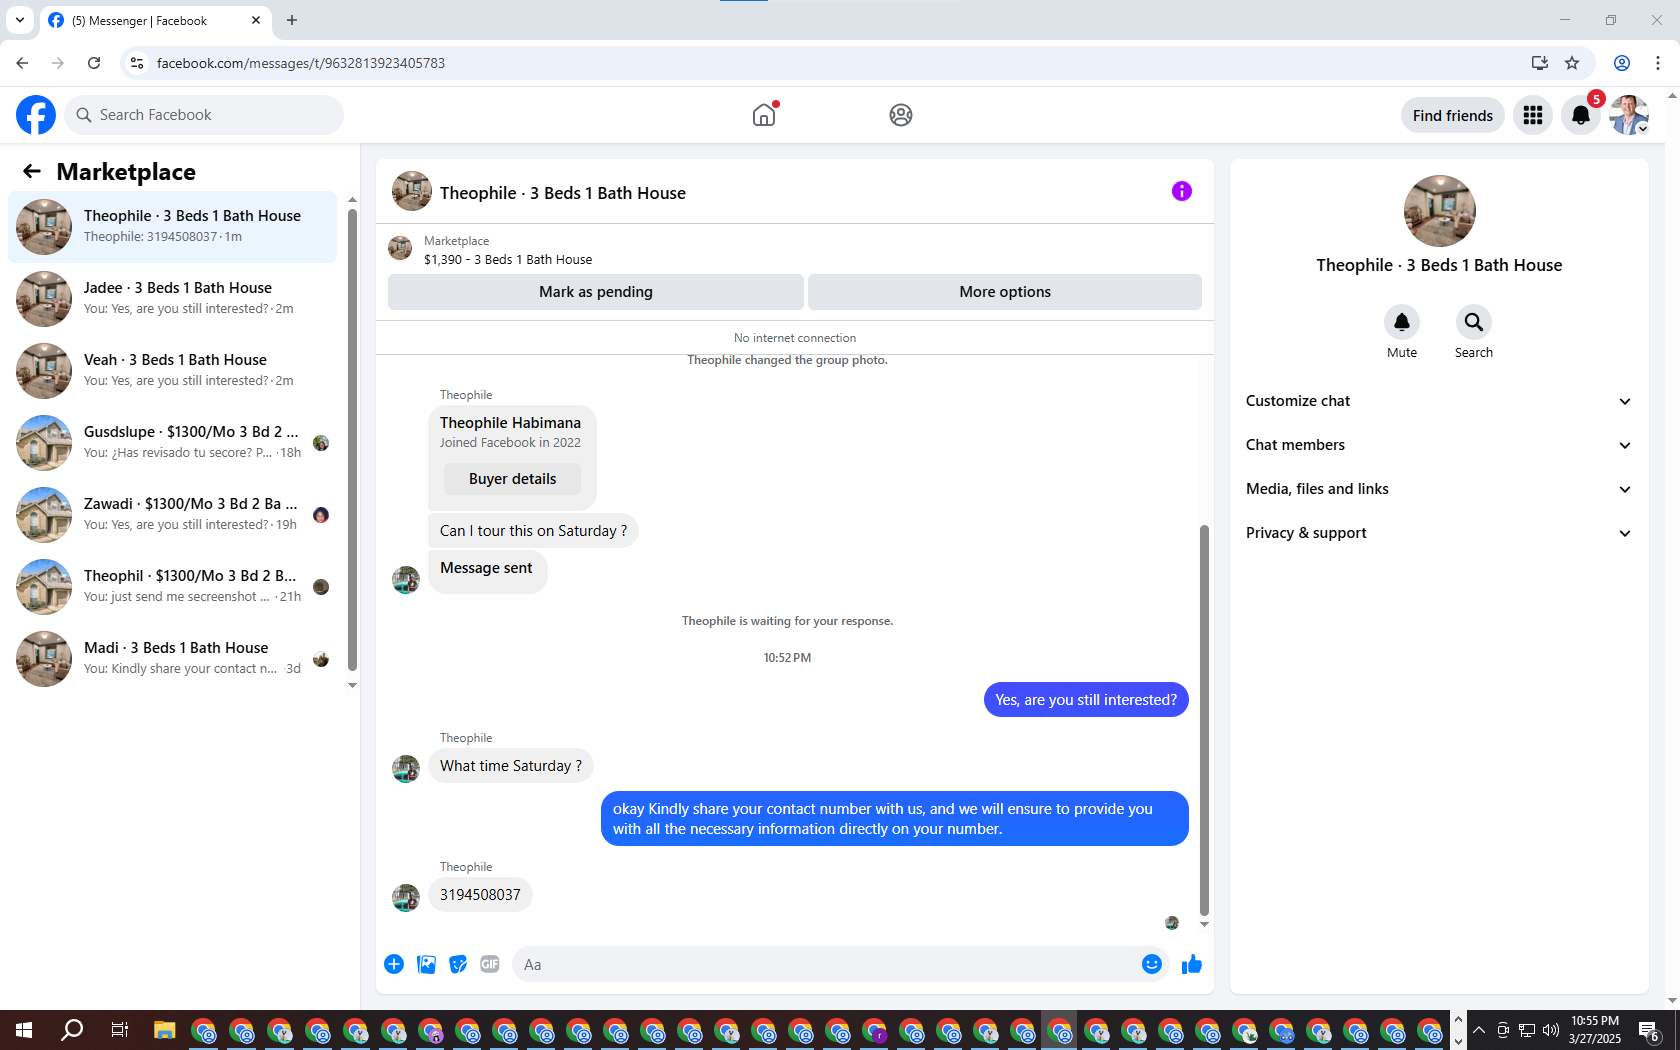The width and height of the screenshot is (1680, 1050).
Task: Click the 'Can I tour this on Saturday ?' message
Action: pos(533,531)
